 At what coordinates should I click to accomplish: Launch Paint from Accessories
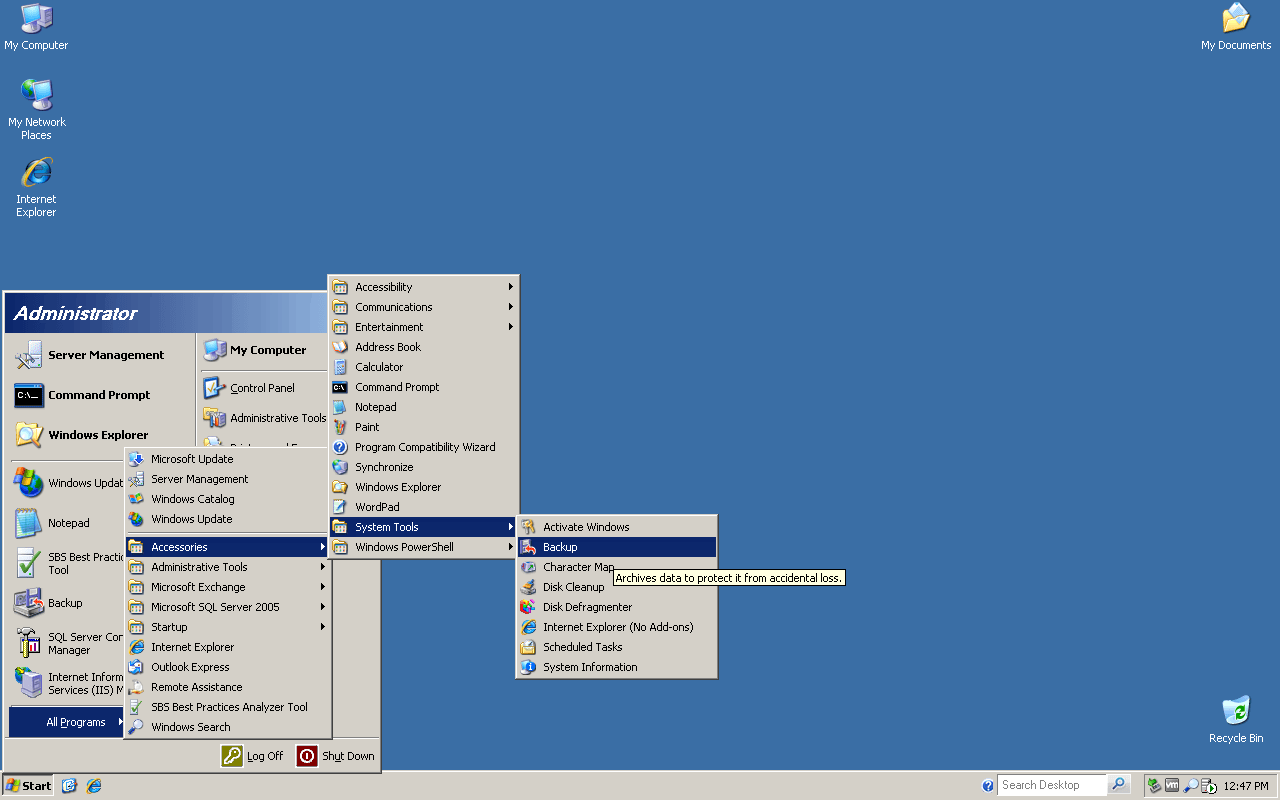tap(423, 427)
